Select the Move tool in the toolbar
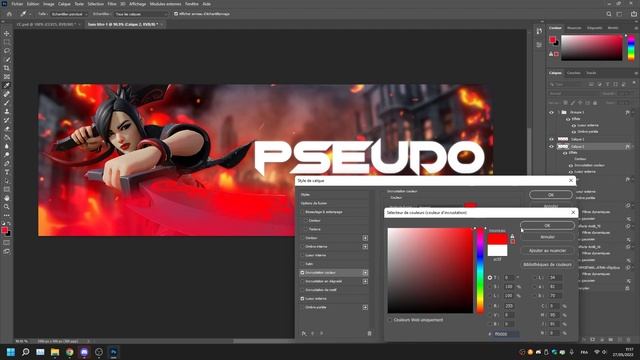Viewport: 640px width, 360px height. tap(7, 33)
